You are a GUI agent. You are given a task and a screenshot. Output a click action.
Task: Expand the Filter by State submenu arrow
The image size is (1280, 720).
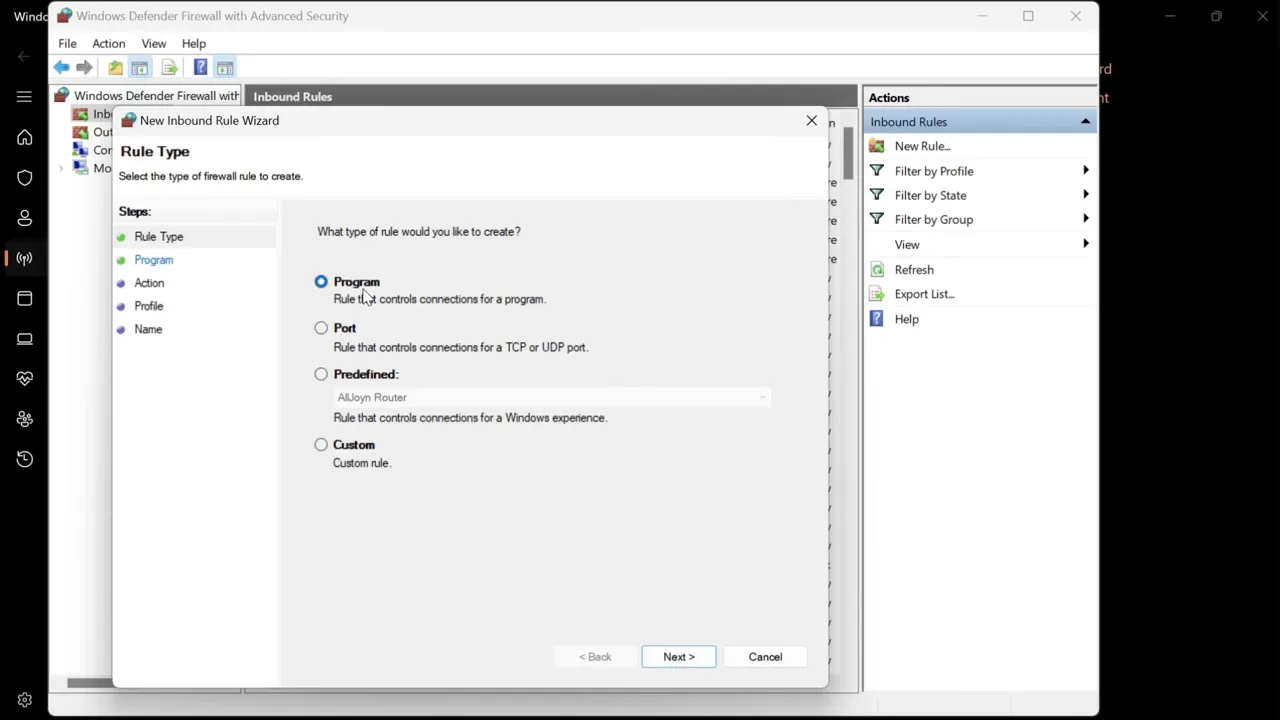coord(1086,195)
